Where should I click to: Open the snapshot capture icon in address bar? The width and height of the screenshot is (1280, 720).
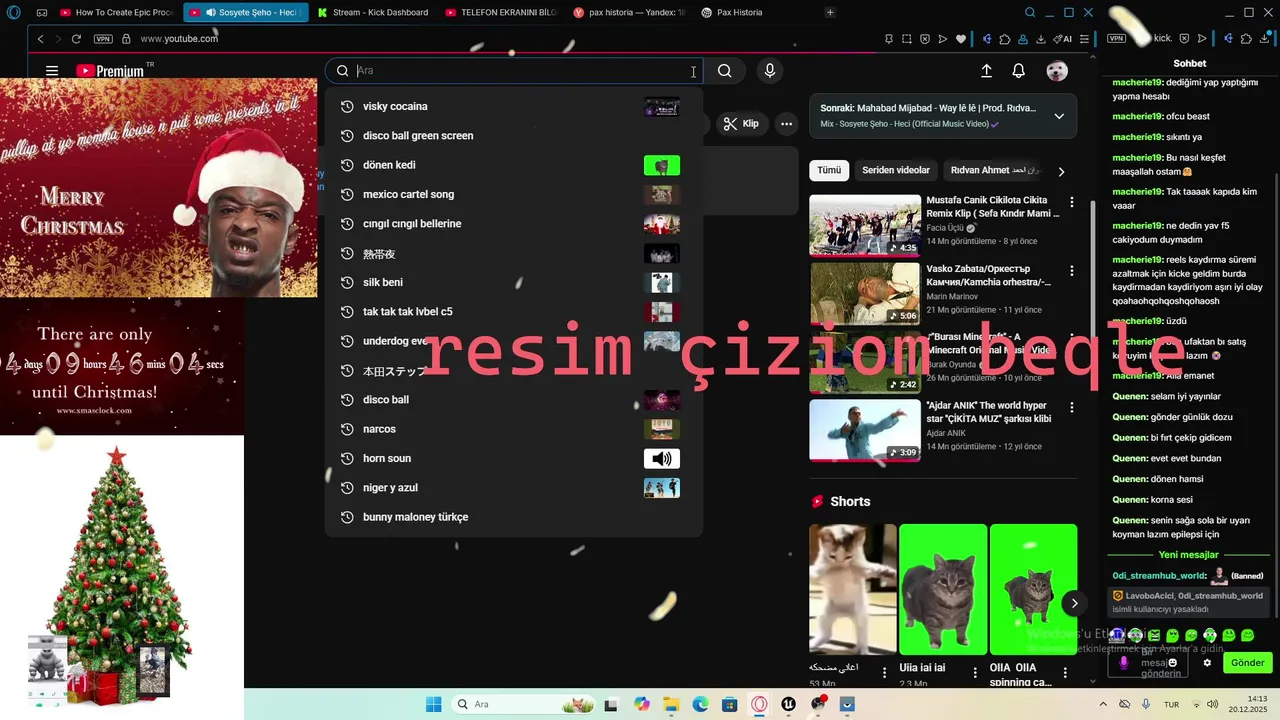906,39
